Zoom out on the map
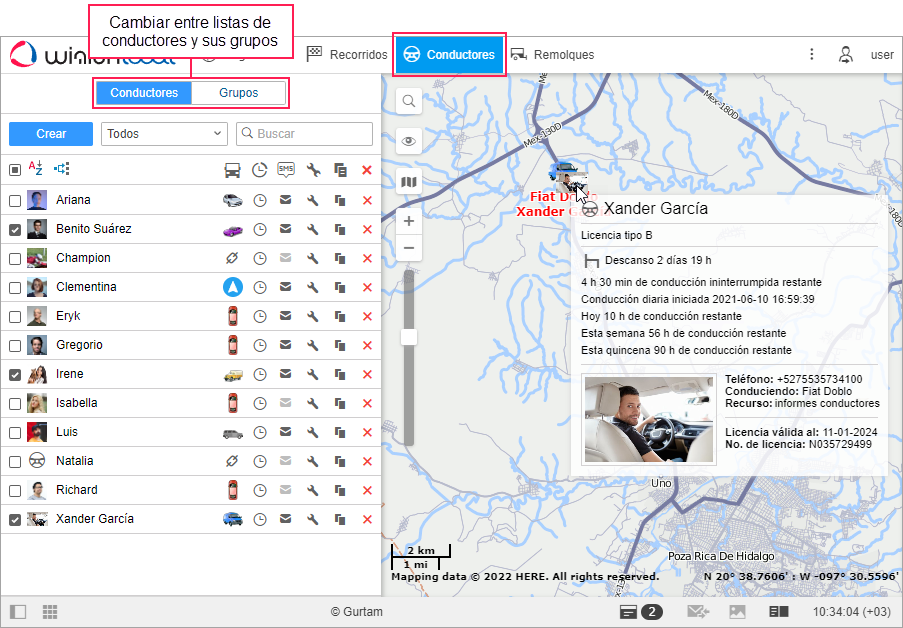The image size is (903, 628). click(x=409, y=248)
